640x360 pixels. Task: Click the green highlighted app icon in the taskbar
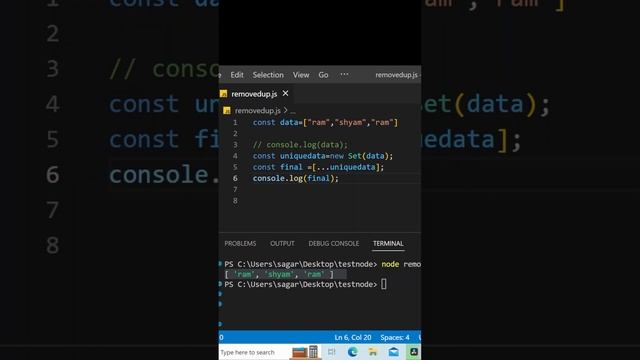pos(413,352)
